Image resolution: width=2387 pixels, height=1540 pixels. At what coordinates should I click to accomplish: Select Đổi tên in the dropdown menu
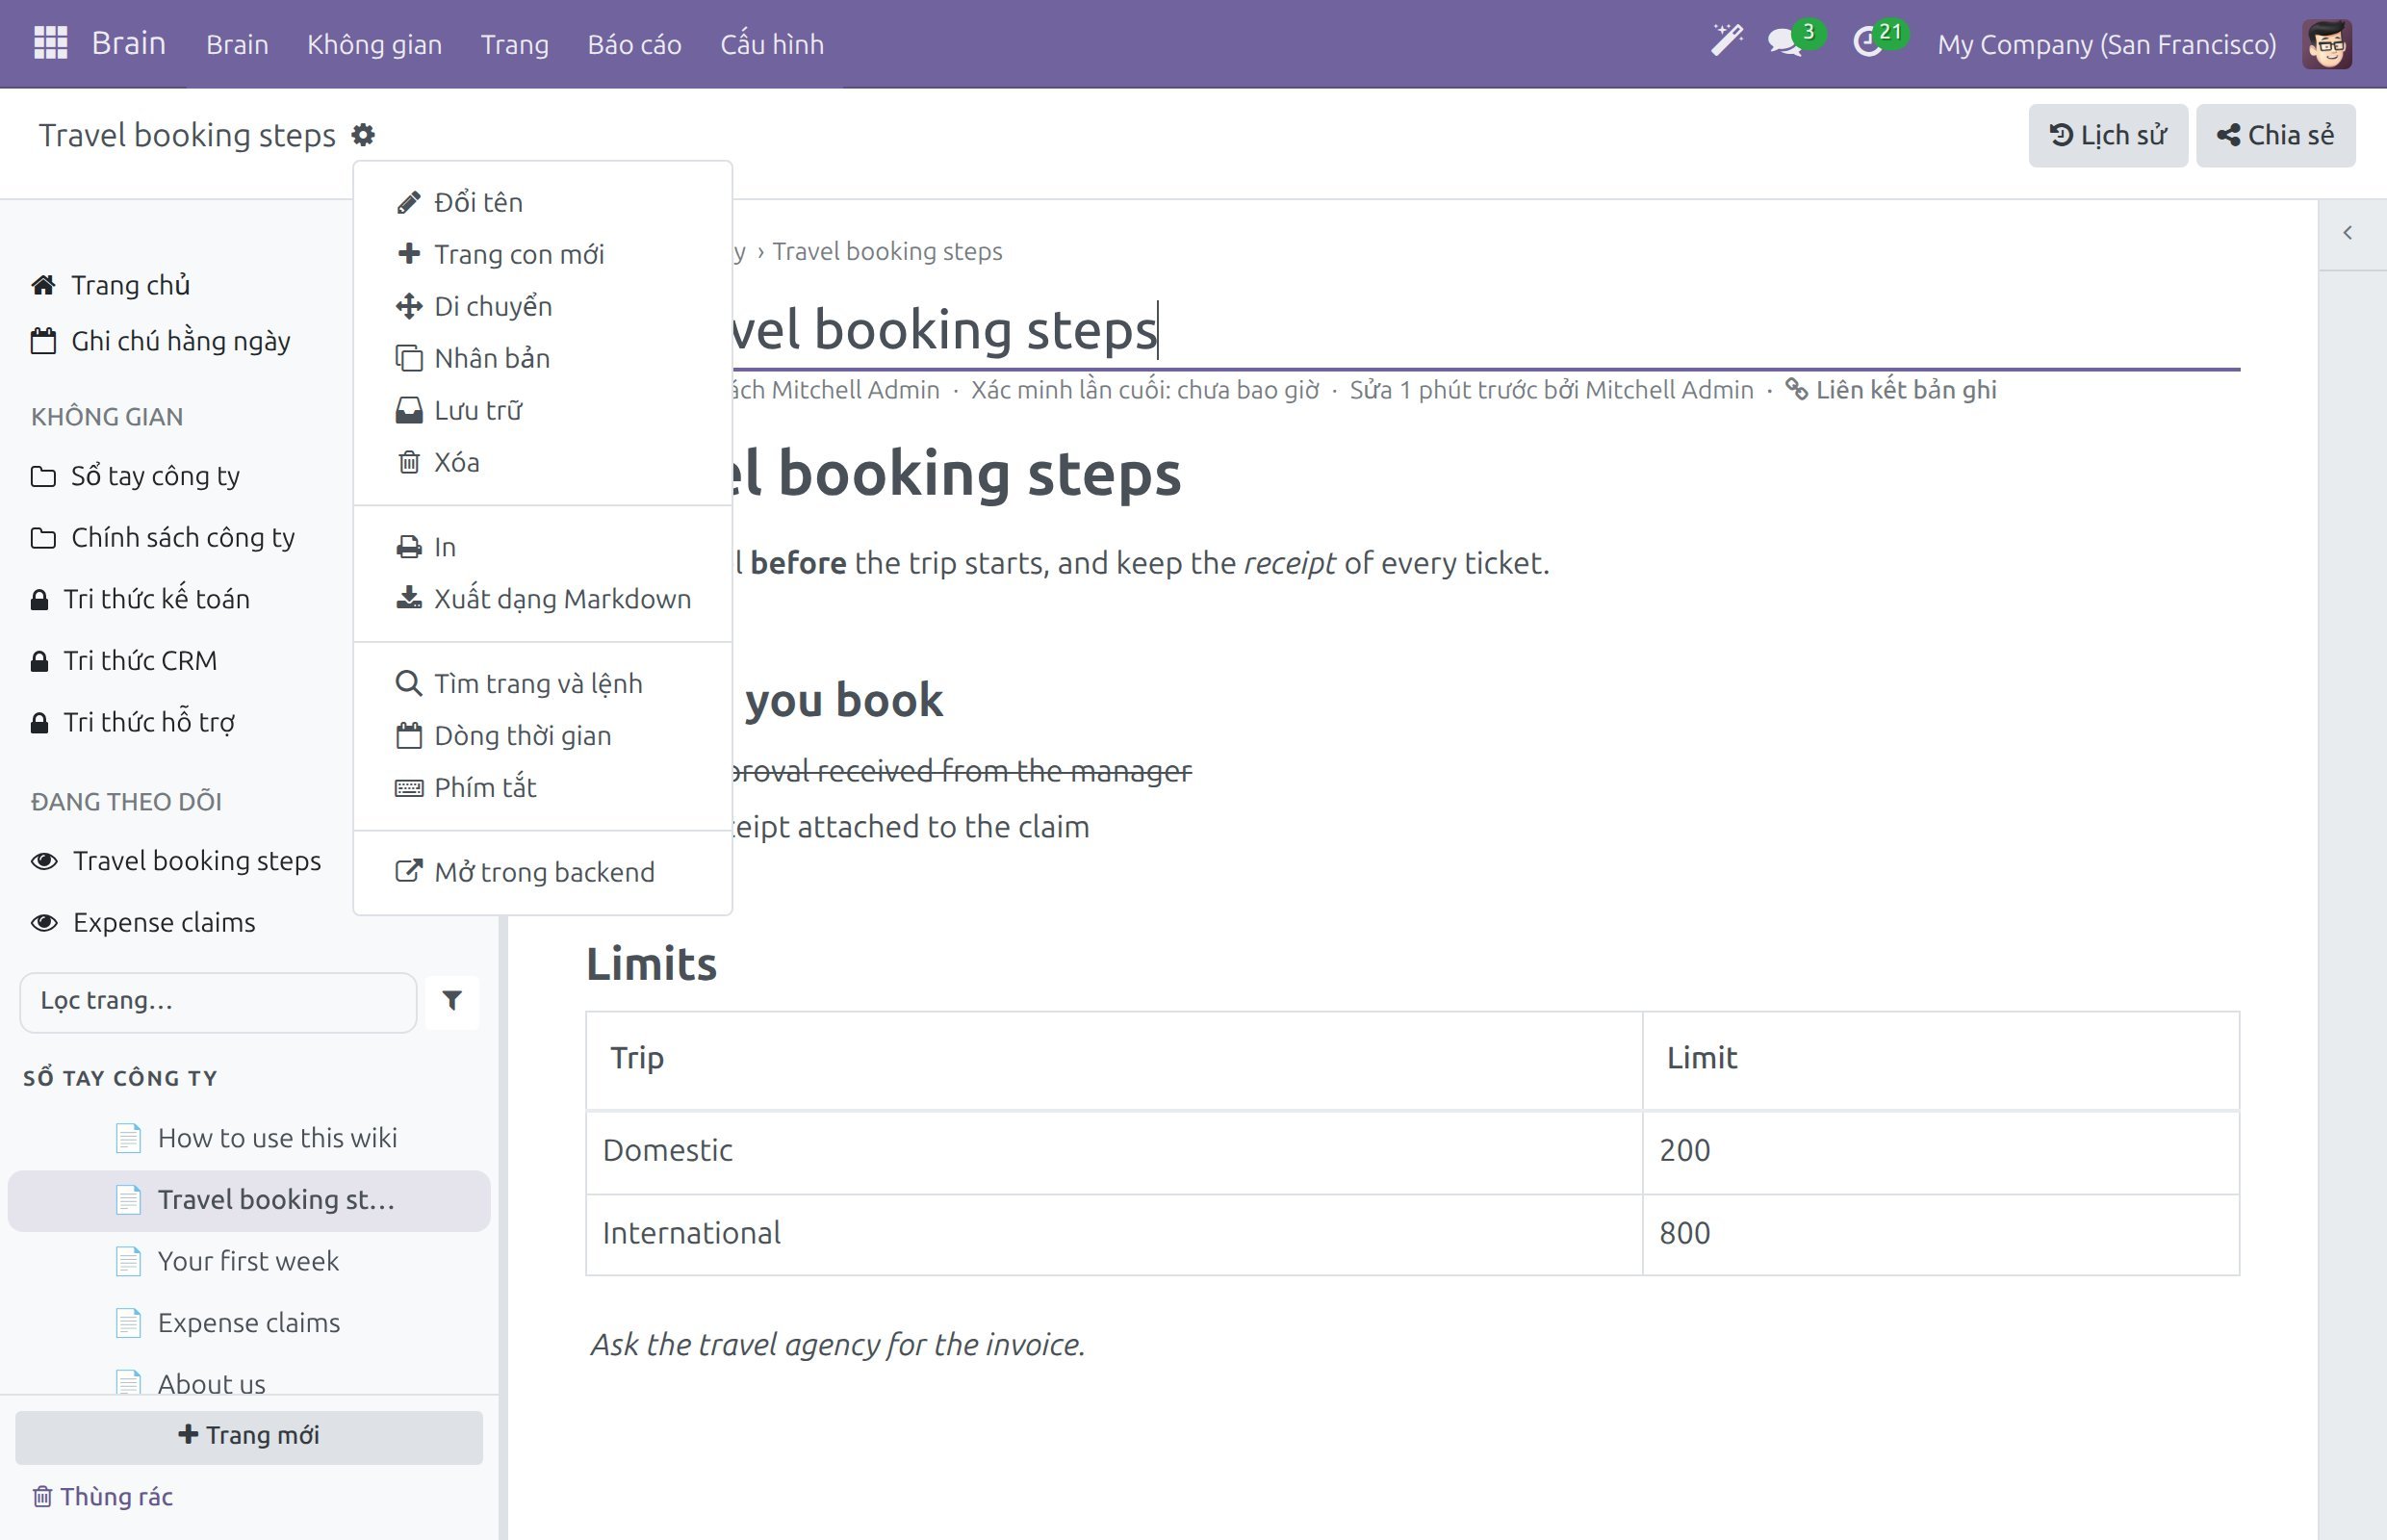tap(543, 202)
